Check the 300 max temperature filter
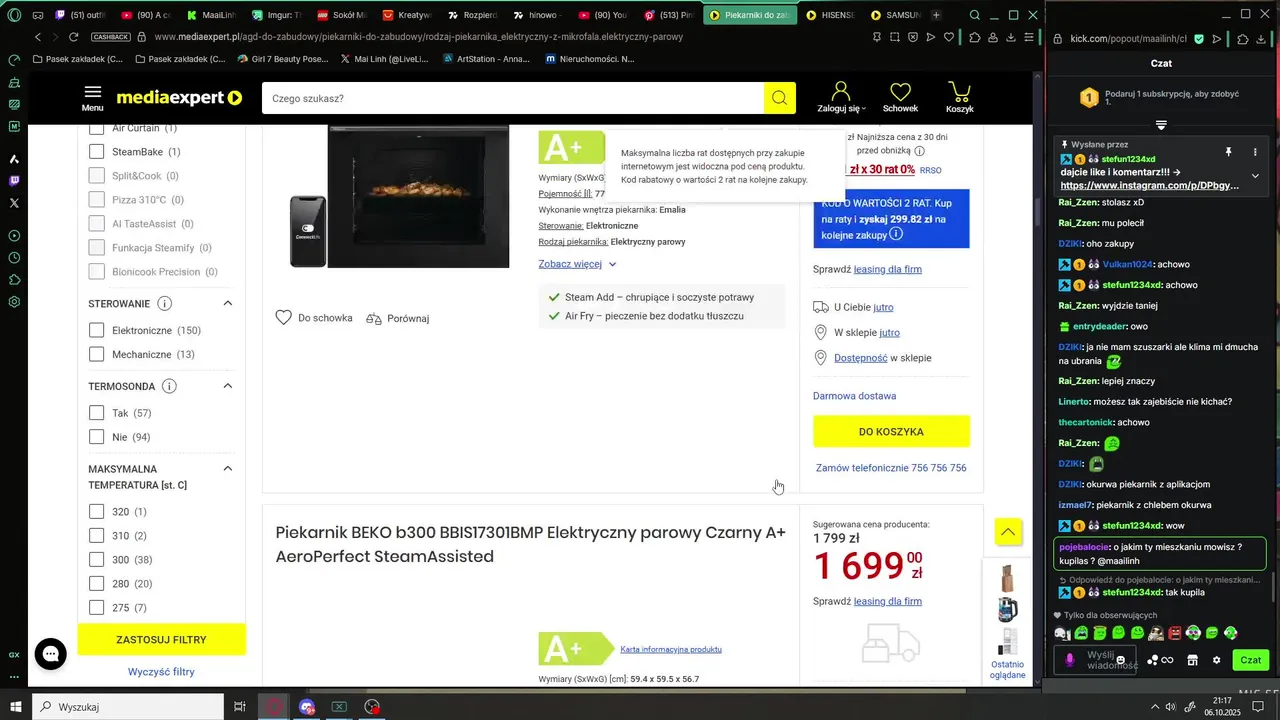The width and height of the screenshot is (1280, 720). point(97,560)
